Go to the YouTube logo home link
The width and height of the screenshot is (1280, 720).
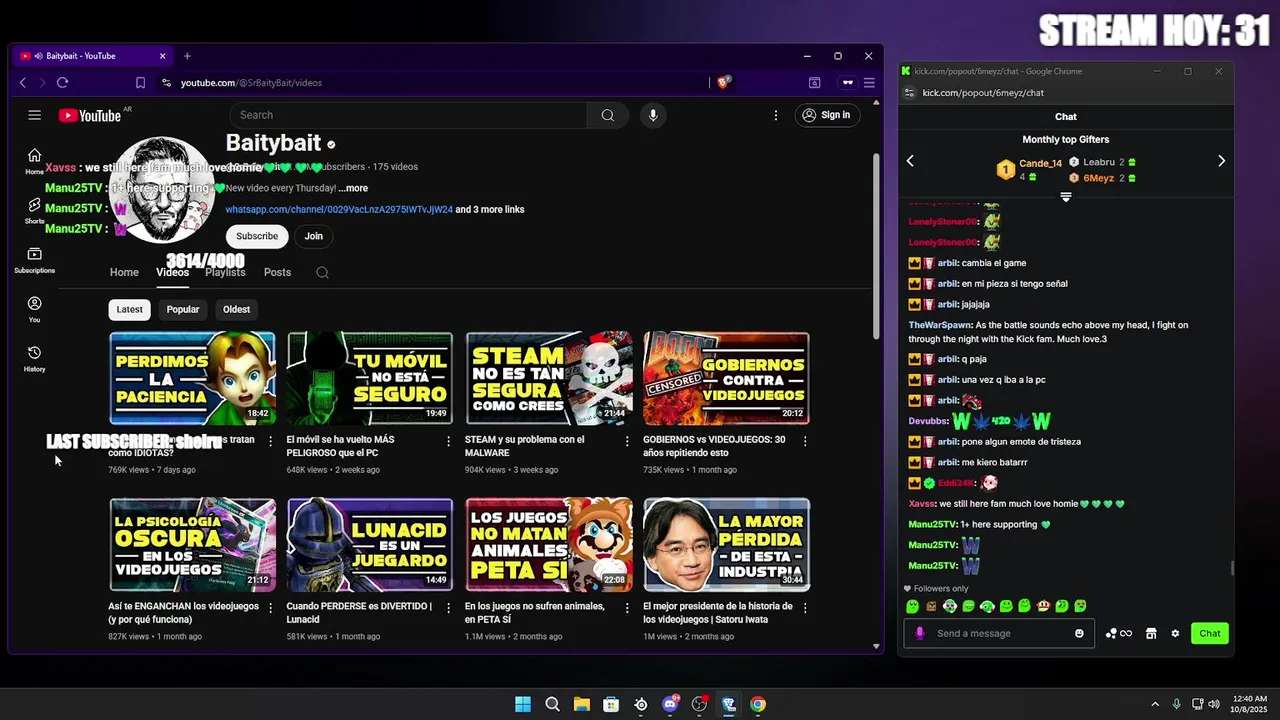[x=90, y=115]
